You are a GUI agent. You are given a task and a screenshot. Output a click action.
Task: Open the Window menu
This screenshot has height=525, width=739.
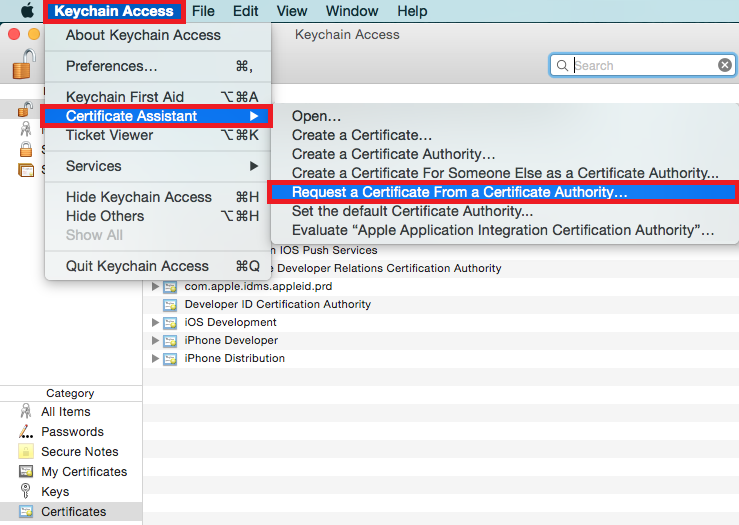tap(352, 11)
